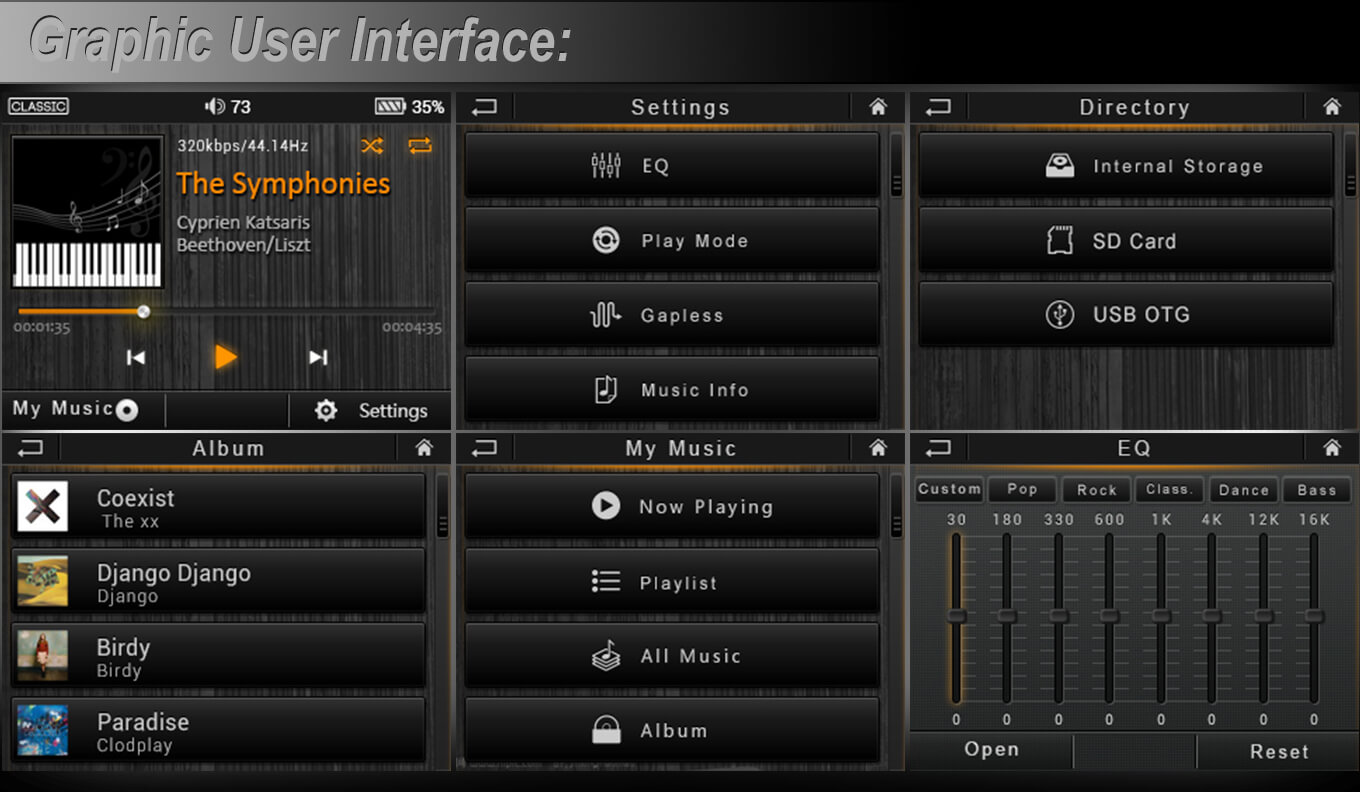Viewport: 1360px width, 792px height.
Task: Open the EQ settings entry
Action: [671, 166]
